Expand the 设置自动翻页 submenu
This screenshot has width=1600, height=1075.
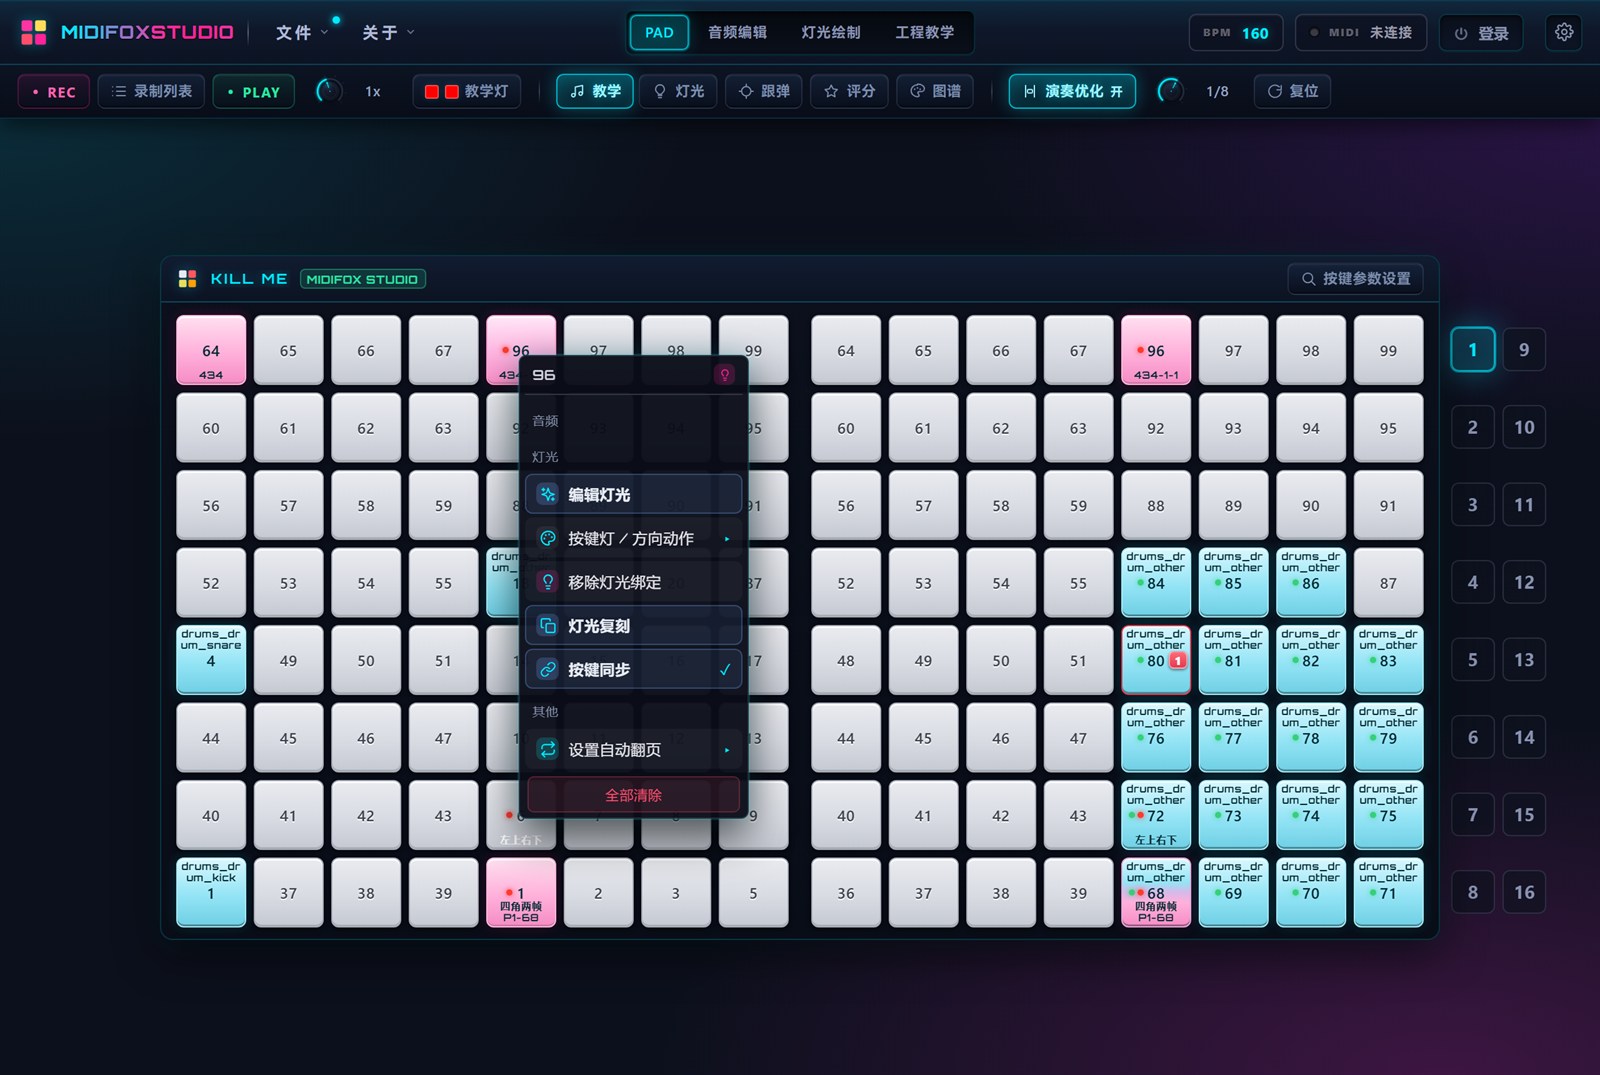pos(634,750)
